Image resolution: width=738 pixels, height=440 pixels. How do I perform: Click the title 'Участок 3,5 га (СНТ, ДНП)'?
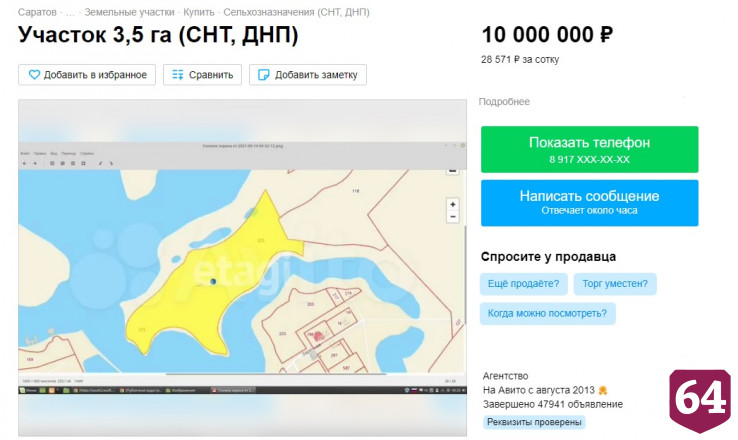[x=158, y=35]
